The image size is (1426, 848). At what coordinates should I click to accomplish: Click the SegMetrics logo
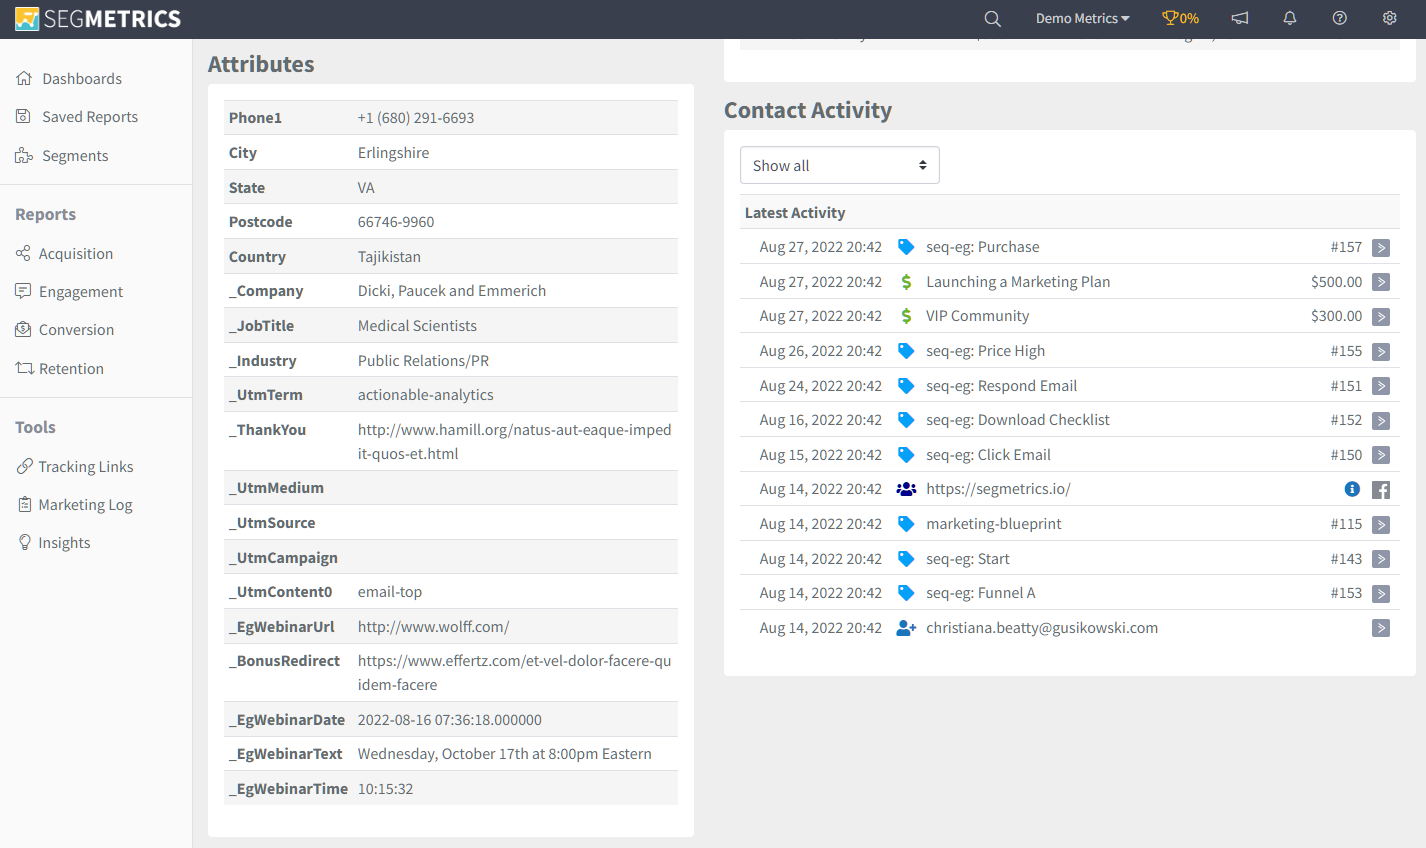coord(98,18)
